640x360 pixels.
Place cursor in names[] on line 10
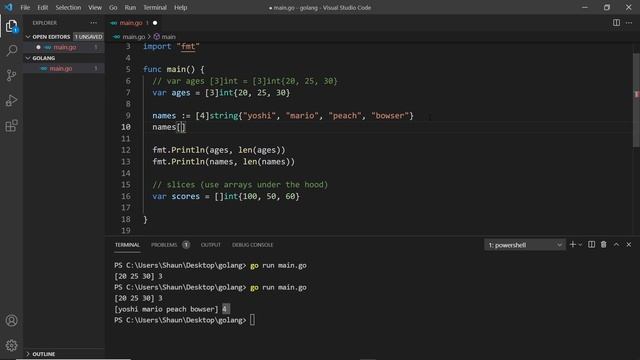pyautogui.click(x=182, y=127)
